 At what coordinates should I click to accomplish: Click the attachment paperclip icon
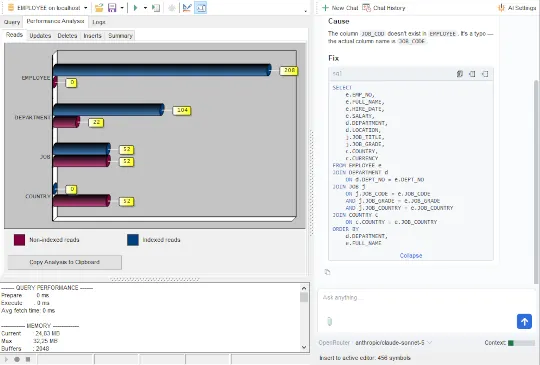pyautogui.click(x=330, y=321)
